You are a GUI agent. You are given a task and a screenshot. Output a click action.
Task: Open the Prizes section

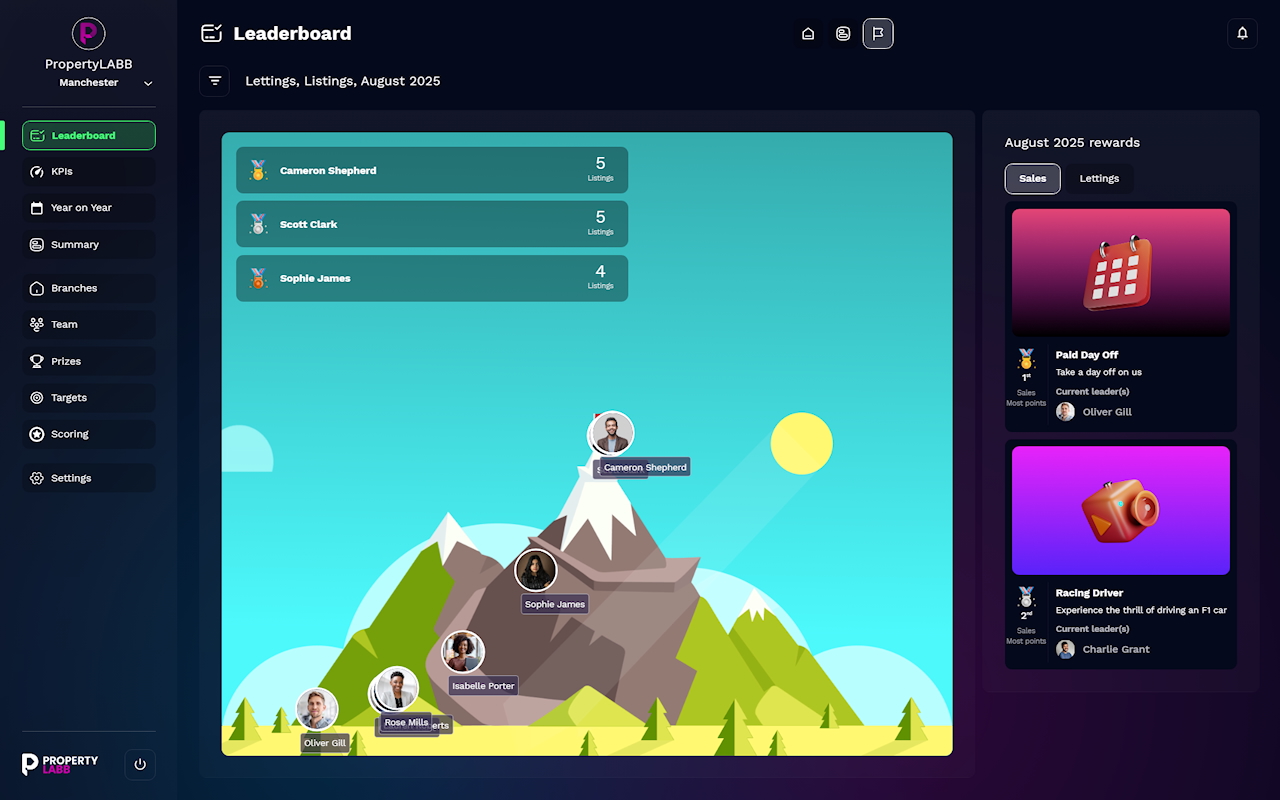click(89, 361)
